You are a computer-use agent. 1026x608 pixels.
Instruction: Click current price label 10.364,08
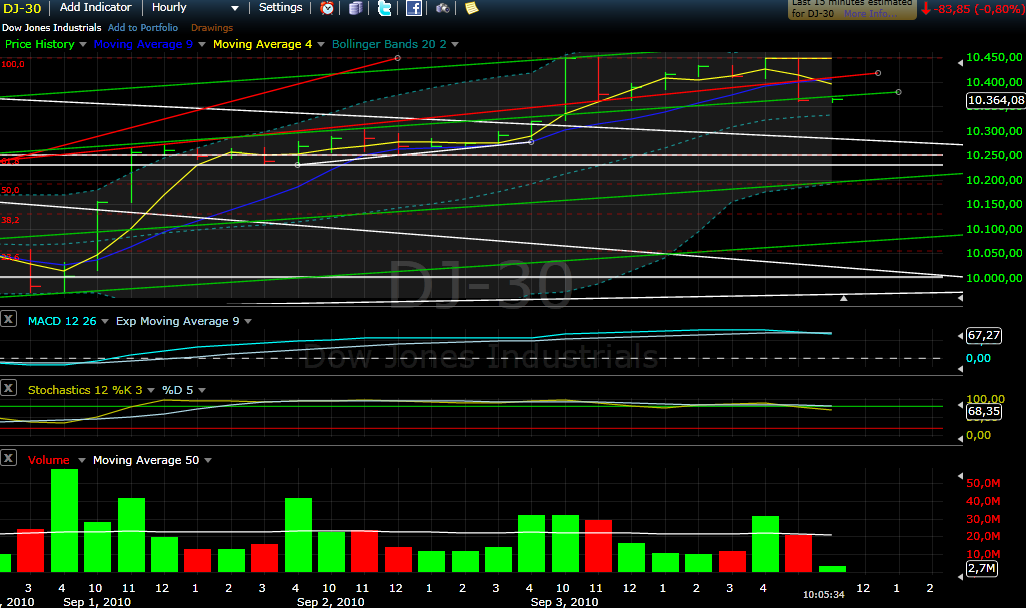pyautogui.click(x=995, y=100)
